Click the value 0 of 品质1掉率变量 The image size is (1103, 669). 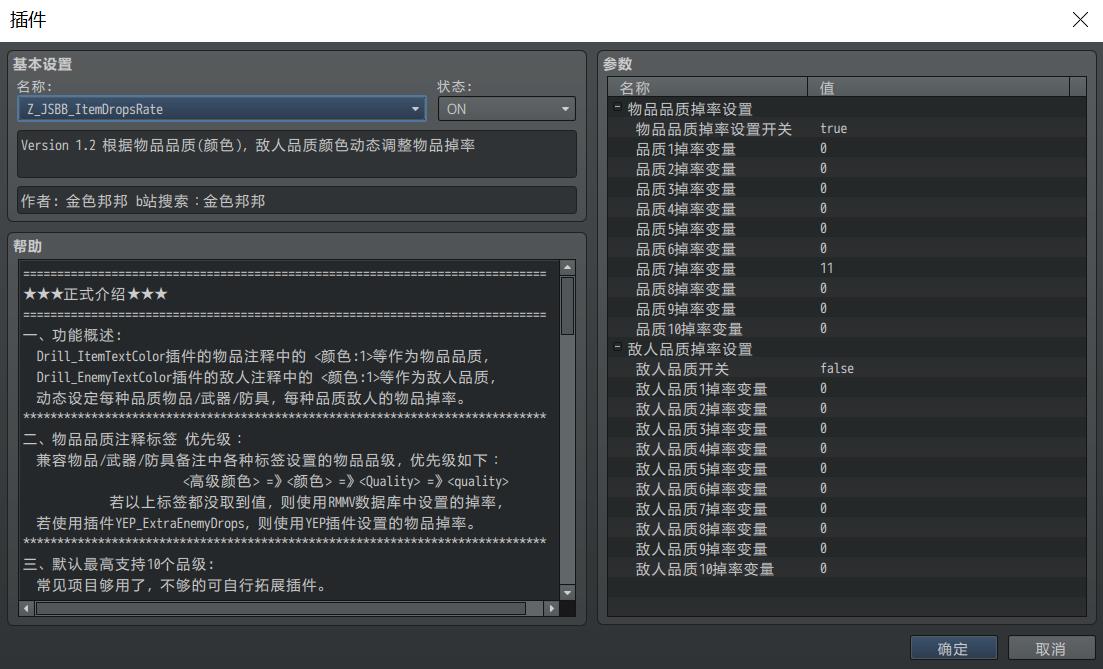[x=823, y=149]
